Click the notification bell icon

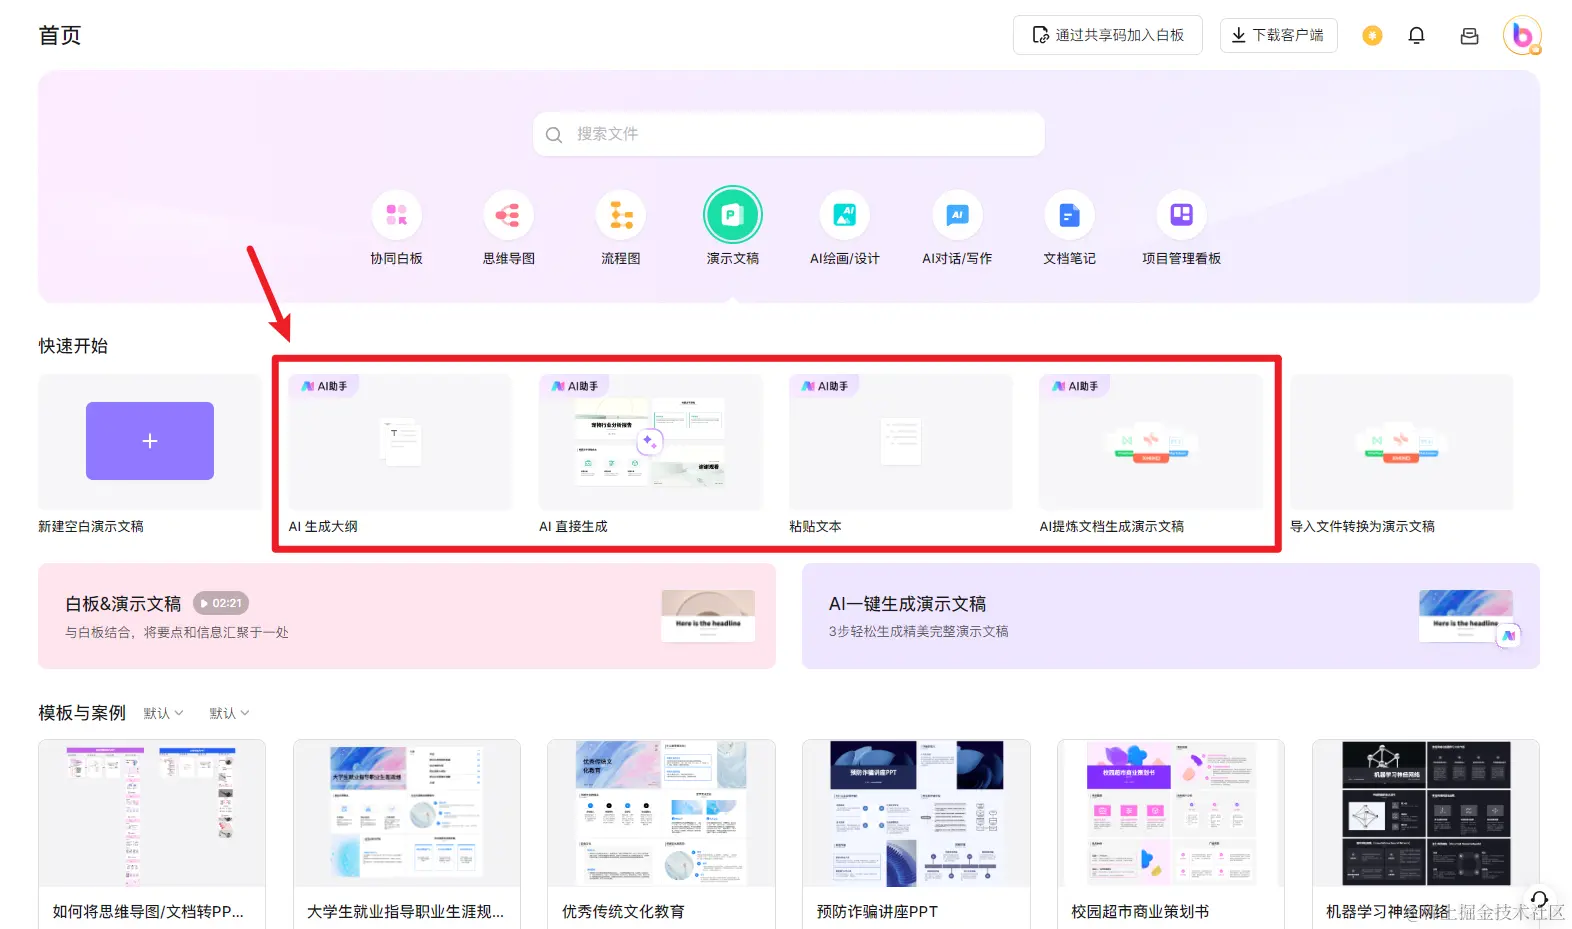pyautogui.click(x=1416, y=36)
